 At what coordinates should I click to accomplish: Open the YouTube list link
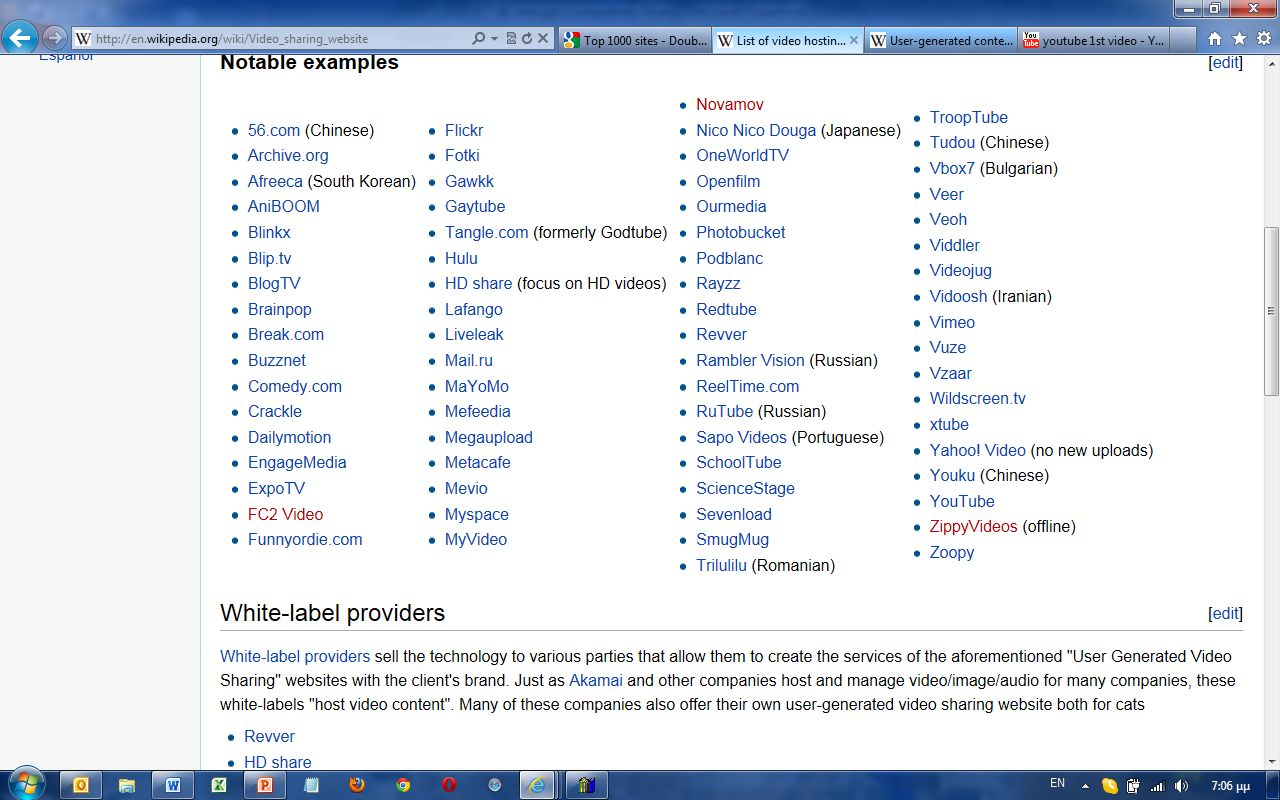click(962, 501)
